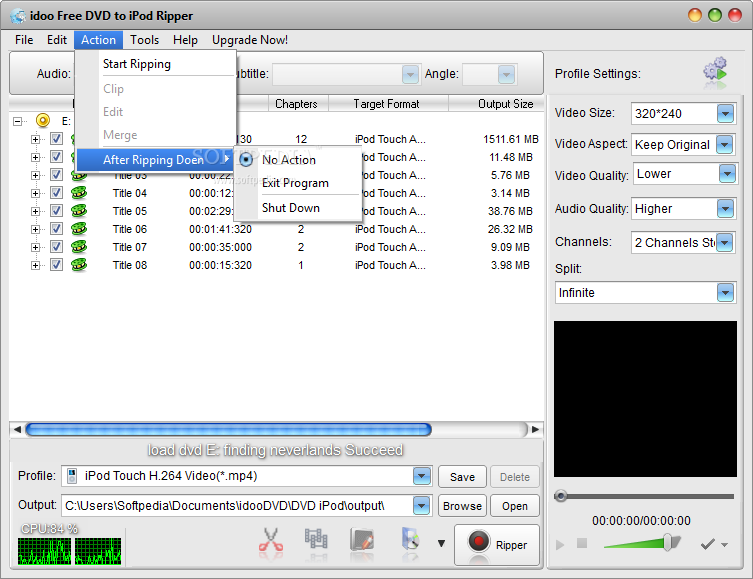Click the film icon of Title 05
The width and height of the screenshot is (753, 579).
click(79, 211)
